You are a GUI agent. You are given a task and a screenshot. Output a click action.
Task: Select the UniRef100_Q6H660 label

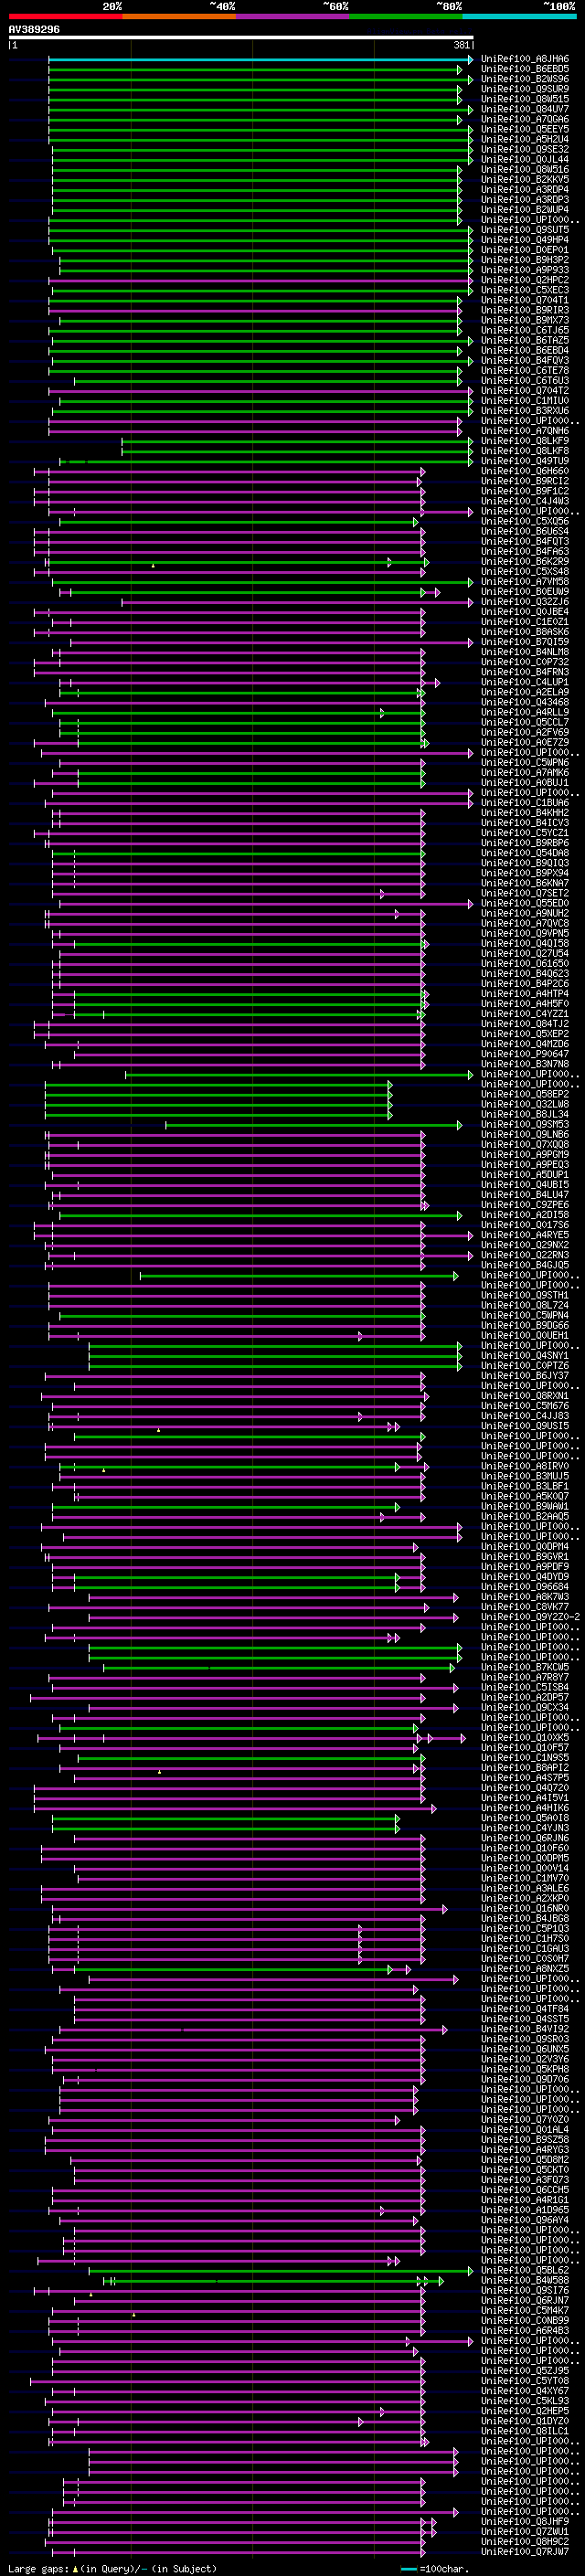tap(524, 471)
